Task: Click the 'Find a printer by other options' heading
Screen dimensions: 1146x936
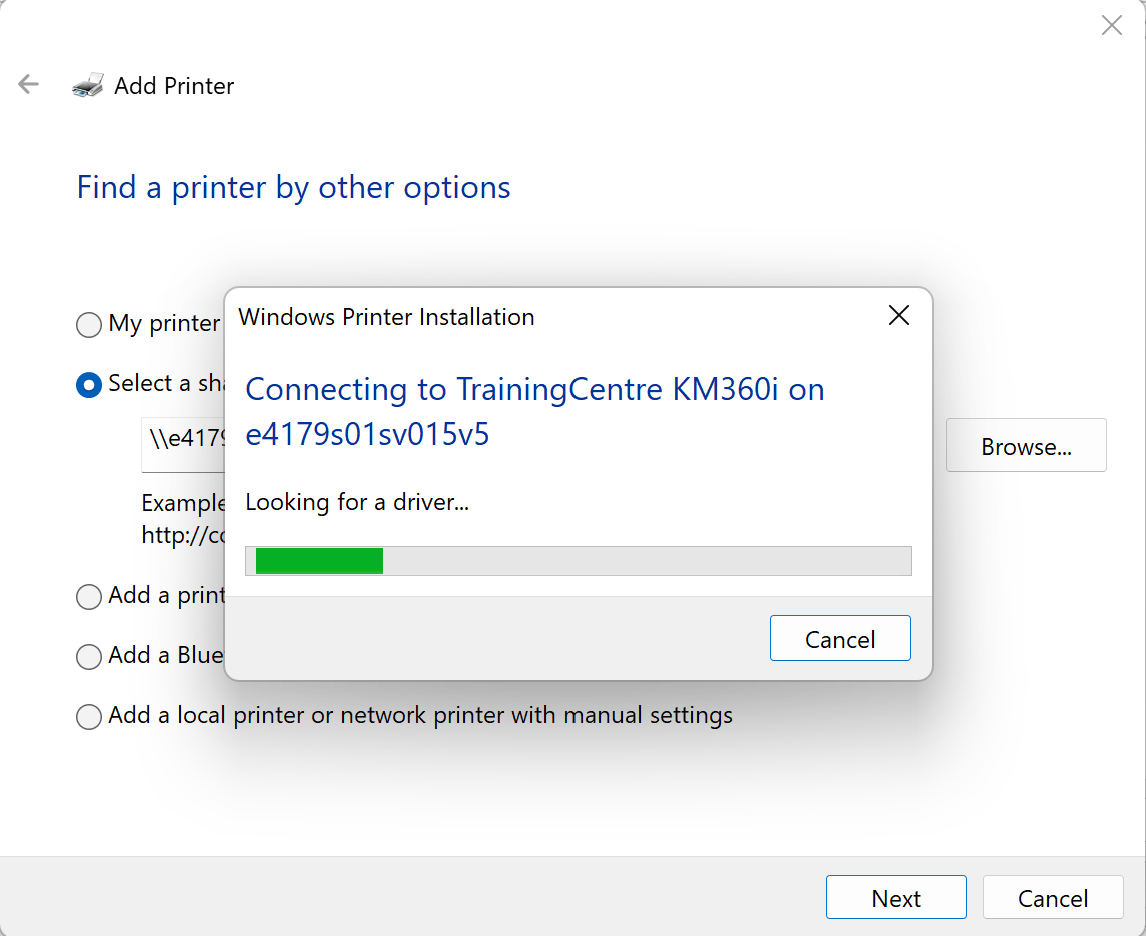Action: 294,188
